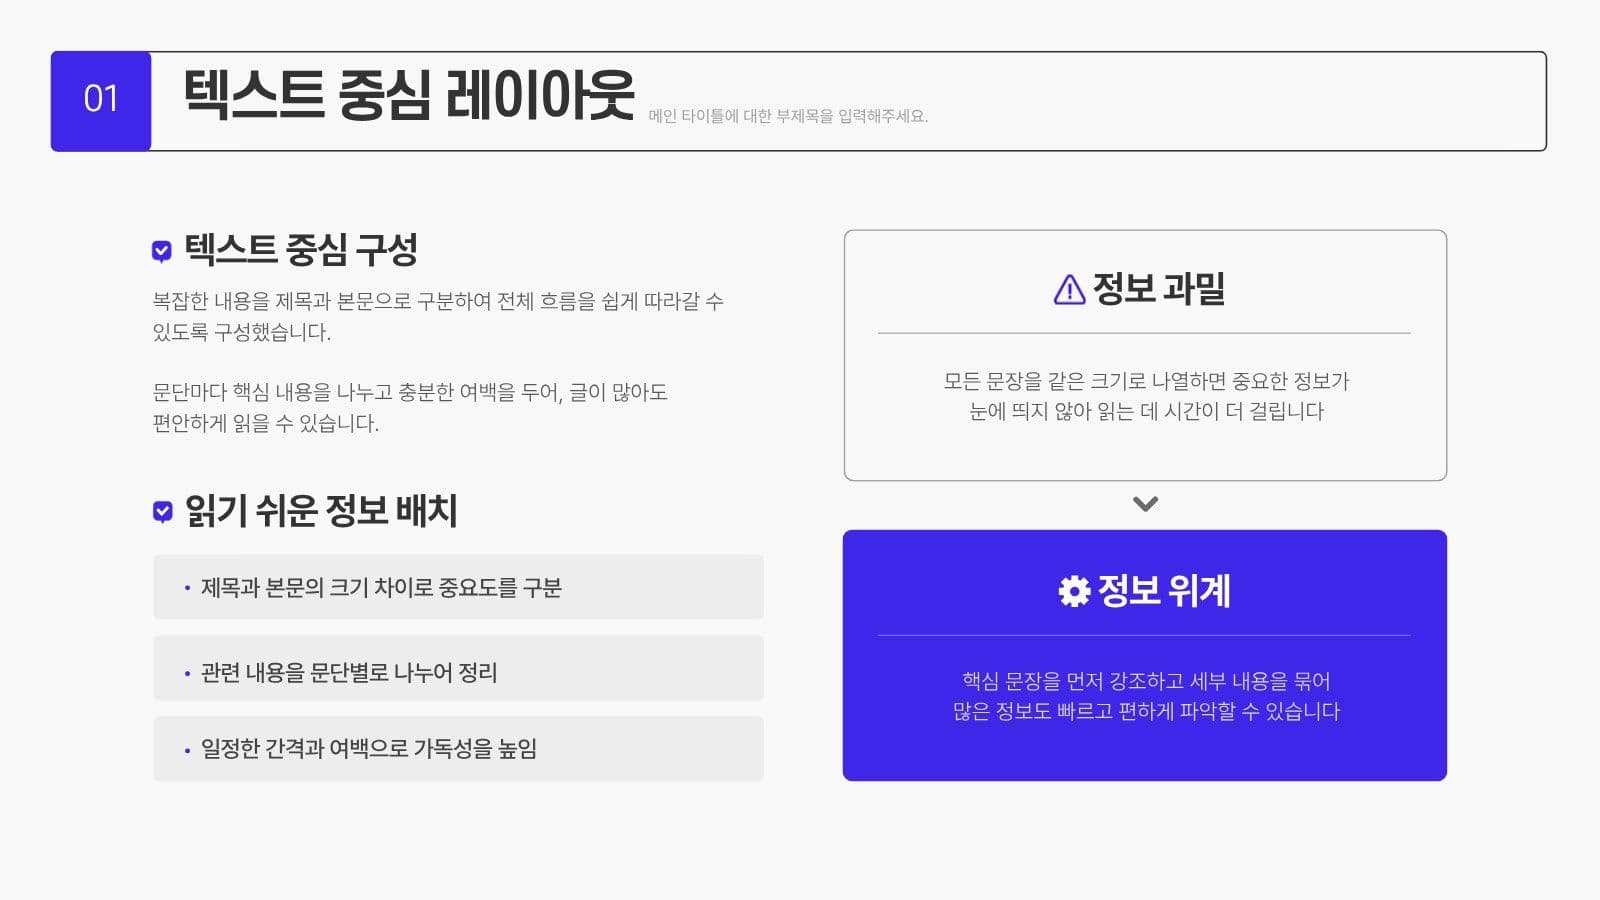
Task: Click the text 눈에 띄지 않아 읽는 데 시간이 더 걸립니다
Action: pyautogui.click(x=1146, y=411)
